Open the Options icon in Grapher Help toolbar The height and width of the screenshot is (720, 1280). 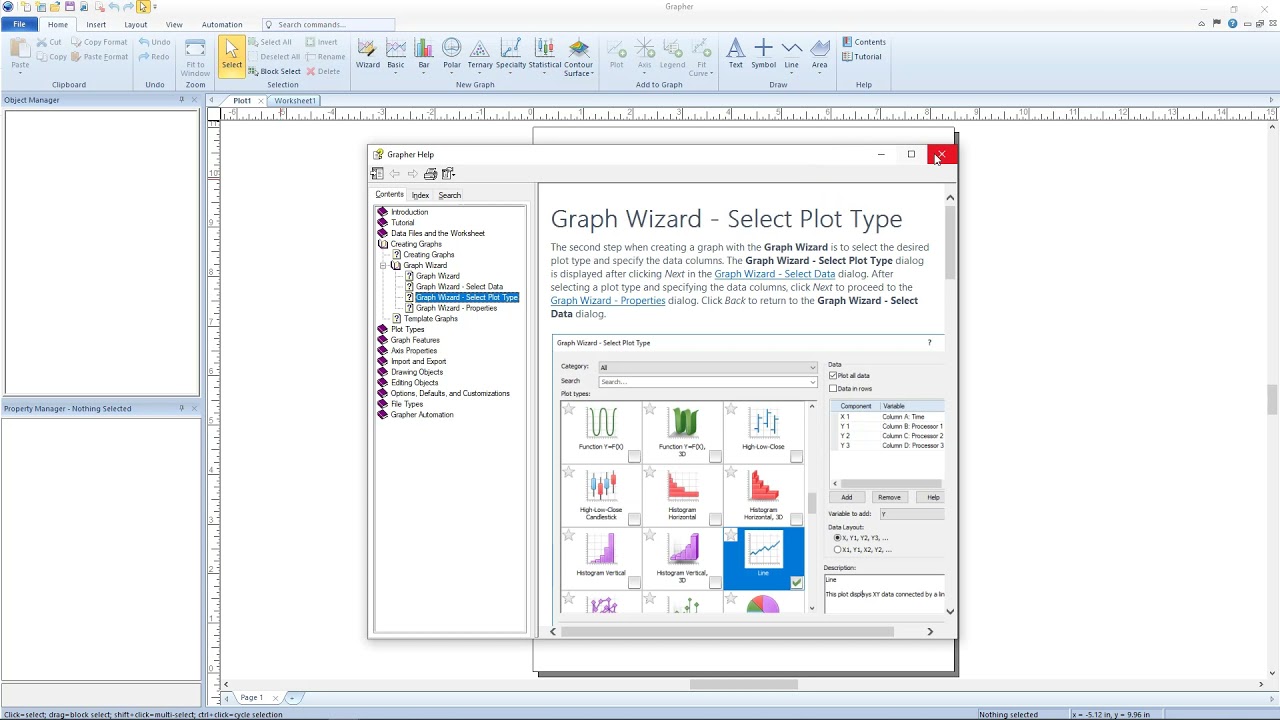point(448,174)
